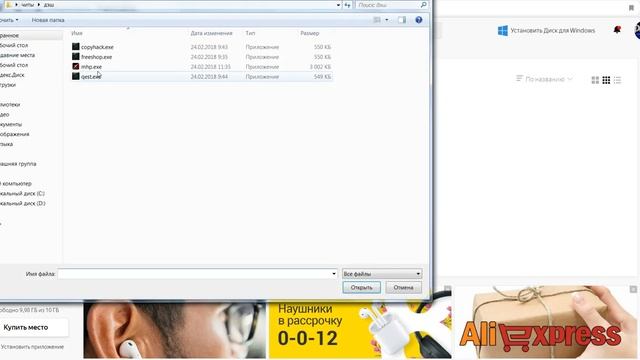Select Документы library in the navigation pane
The width and height of the screenshot is (640, 360).
click(11, 124)
